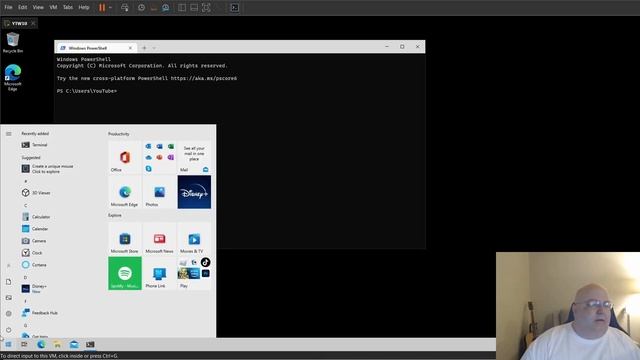Open the Microsoft Store tile
The image size is (640, 360).
[x=125, y=238]
